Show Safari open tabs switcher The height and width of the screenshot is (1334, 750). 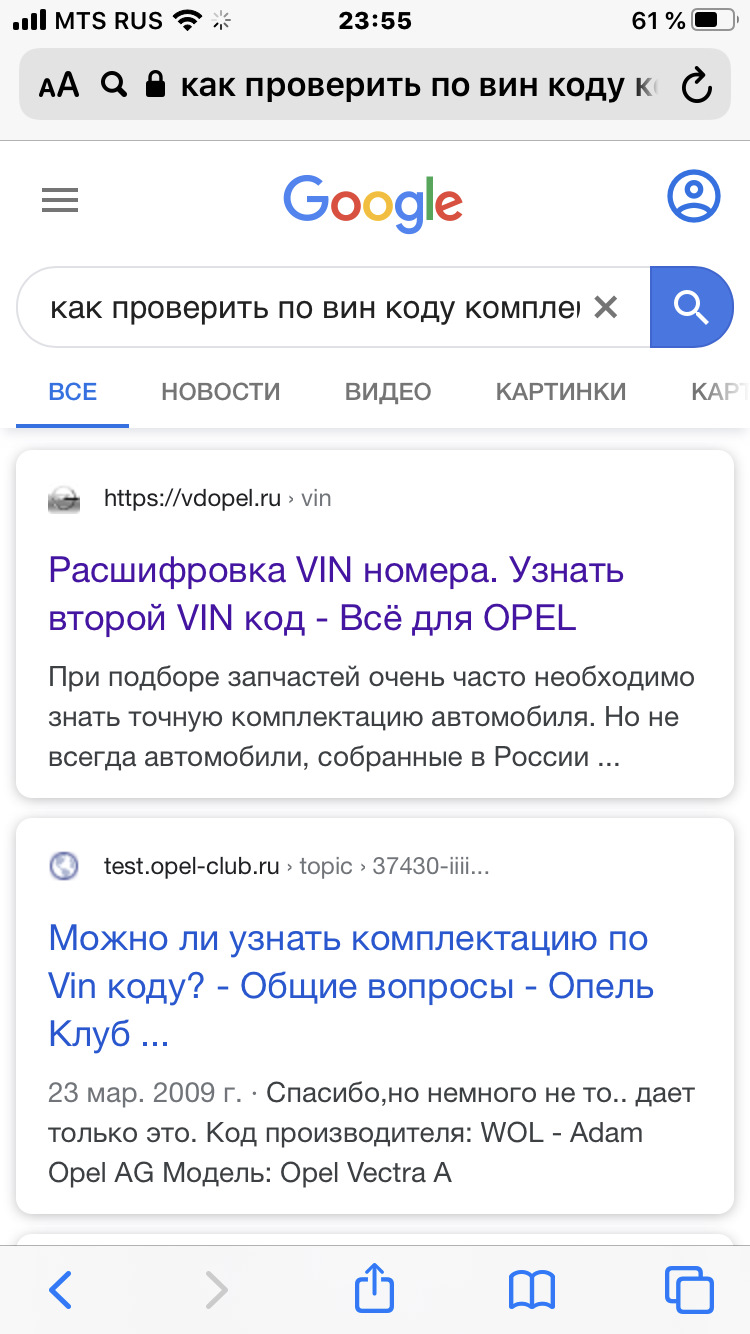click(x=689, y=1290)
